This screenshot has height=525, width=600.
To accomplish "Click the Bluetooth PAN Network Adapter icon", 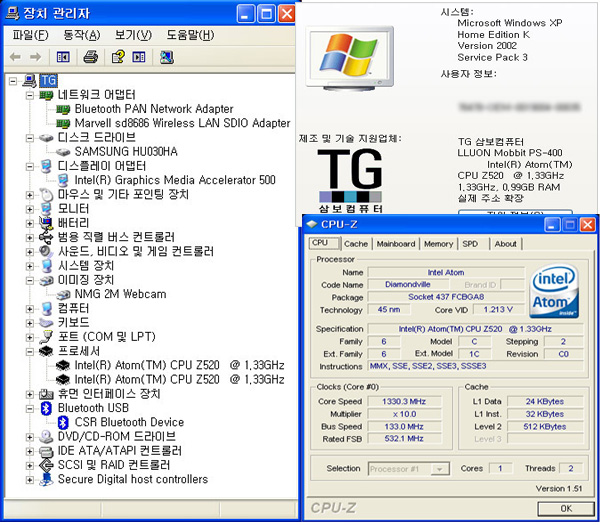I will coord(63,109).
